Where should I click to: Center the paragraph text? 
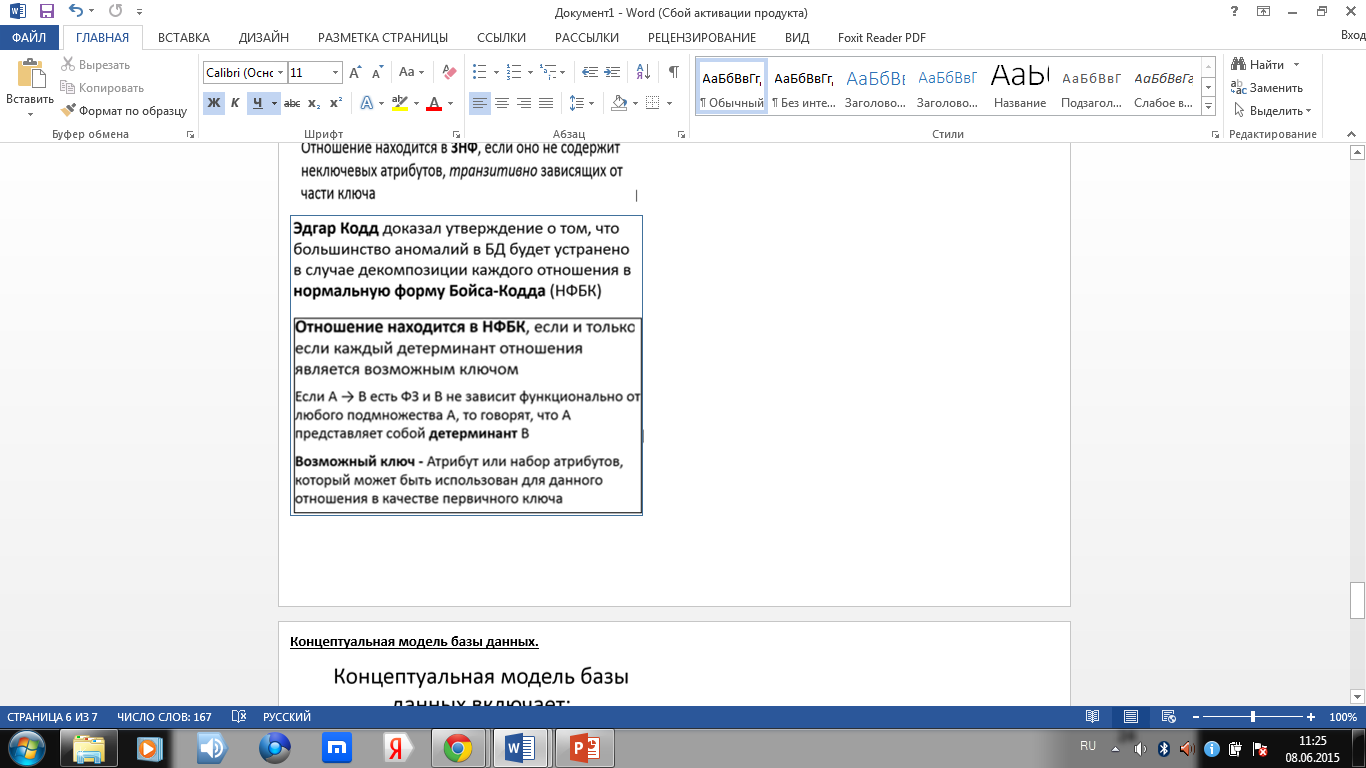pos(502,103)
